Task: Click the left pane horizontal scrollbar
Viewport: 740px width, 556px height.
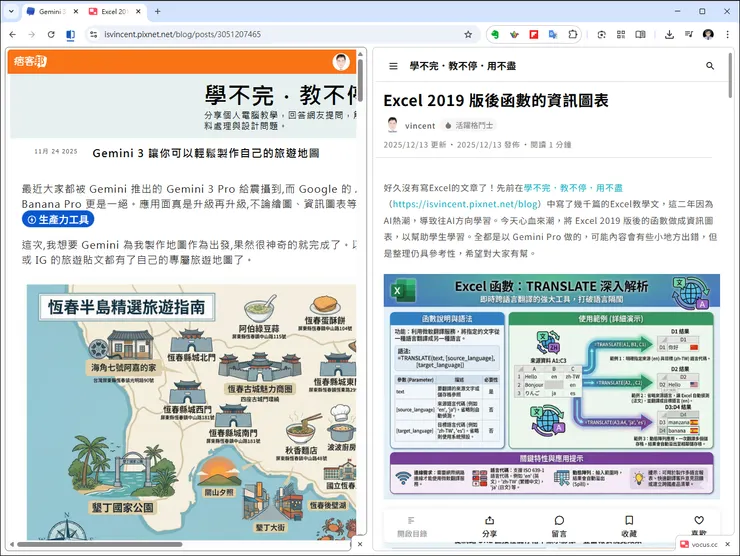Action: click(99, 545)
